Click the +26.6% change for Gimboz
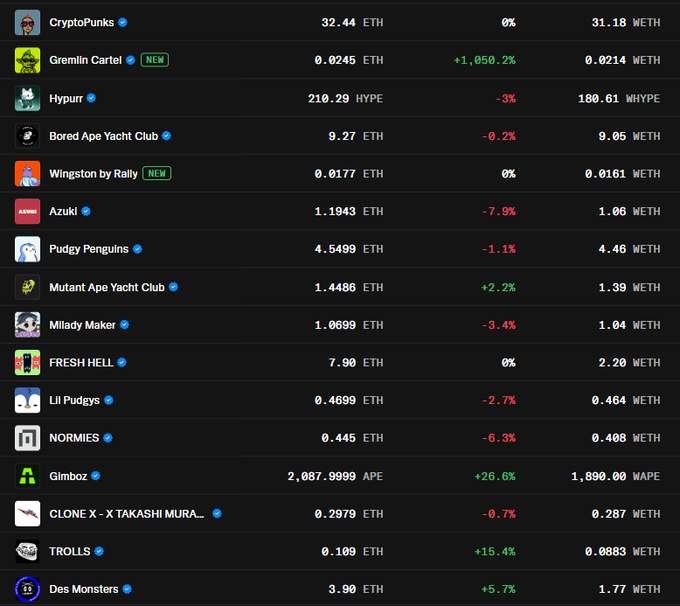This screenshot has height=606, width=680. [x=495, y=476]
